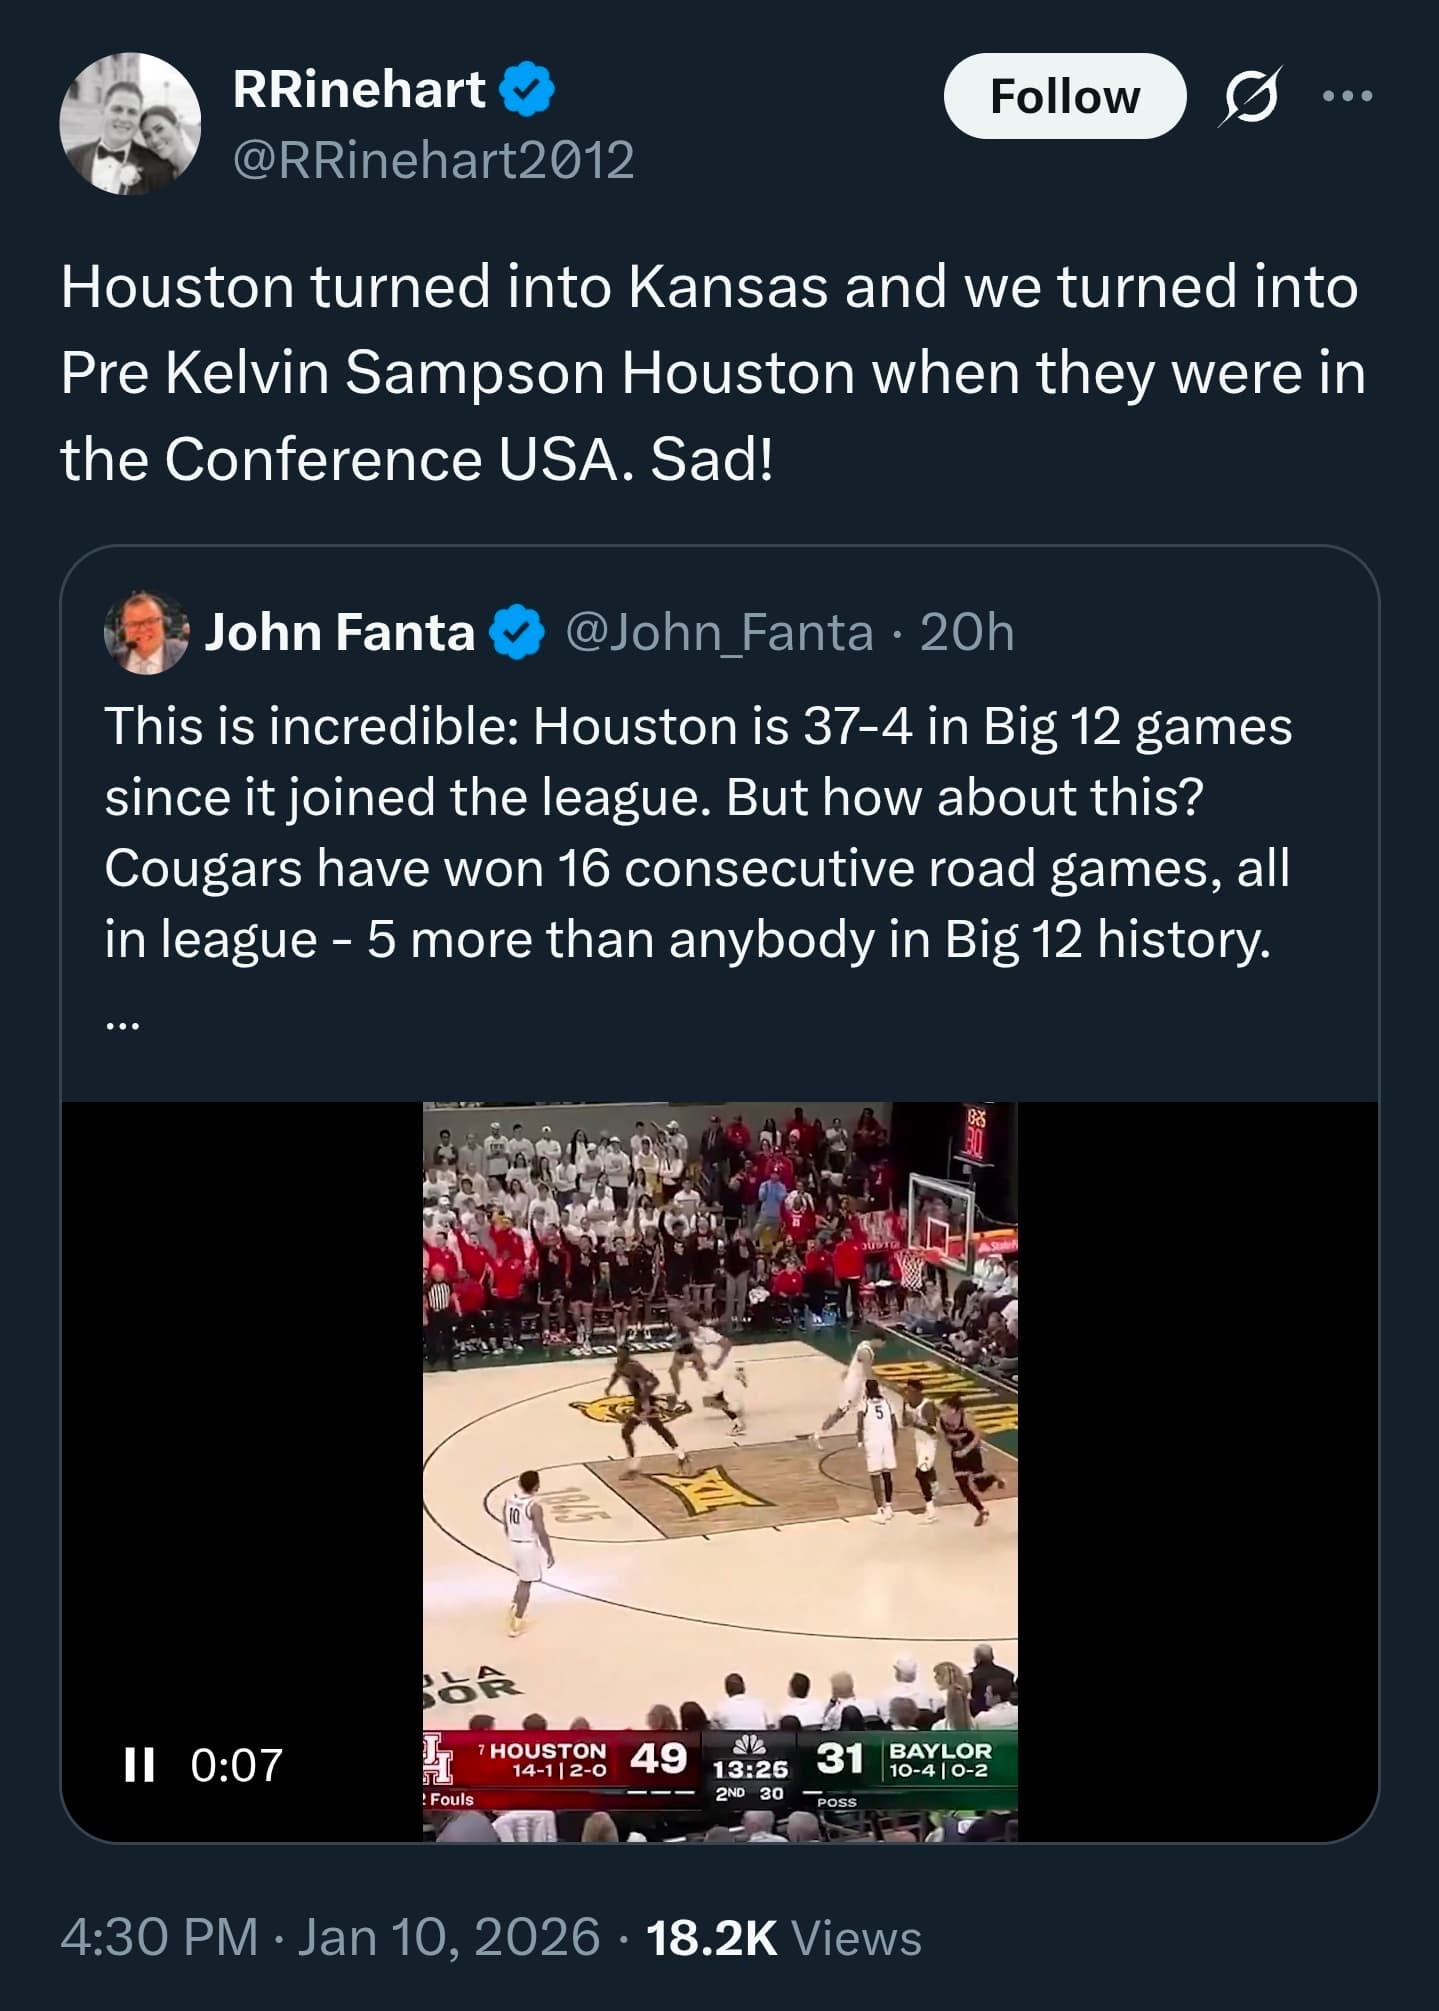Viewport: 1439px width, 2011px height.
Task: Expand truncated quoted post via ellipsis
Action: point(124,1022)
